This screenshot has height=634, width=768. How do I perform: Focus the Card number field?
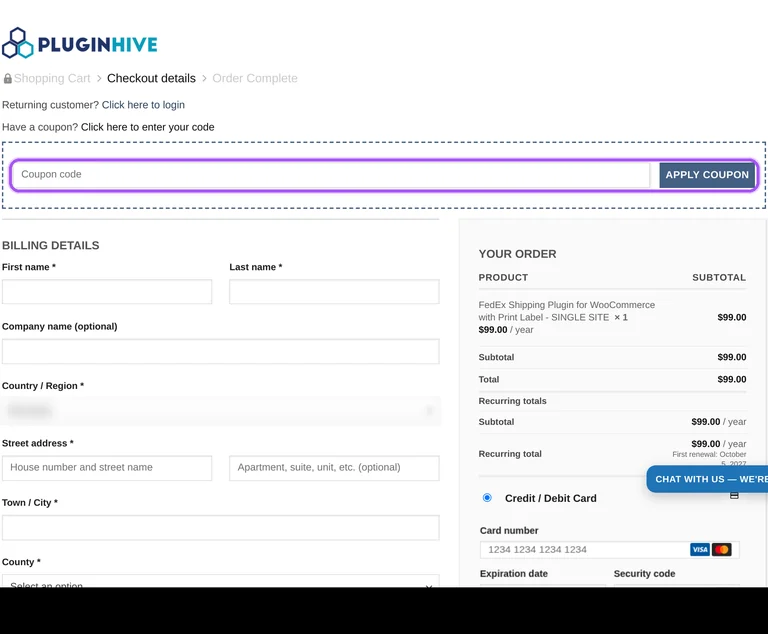585,550
